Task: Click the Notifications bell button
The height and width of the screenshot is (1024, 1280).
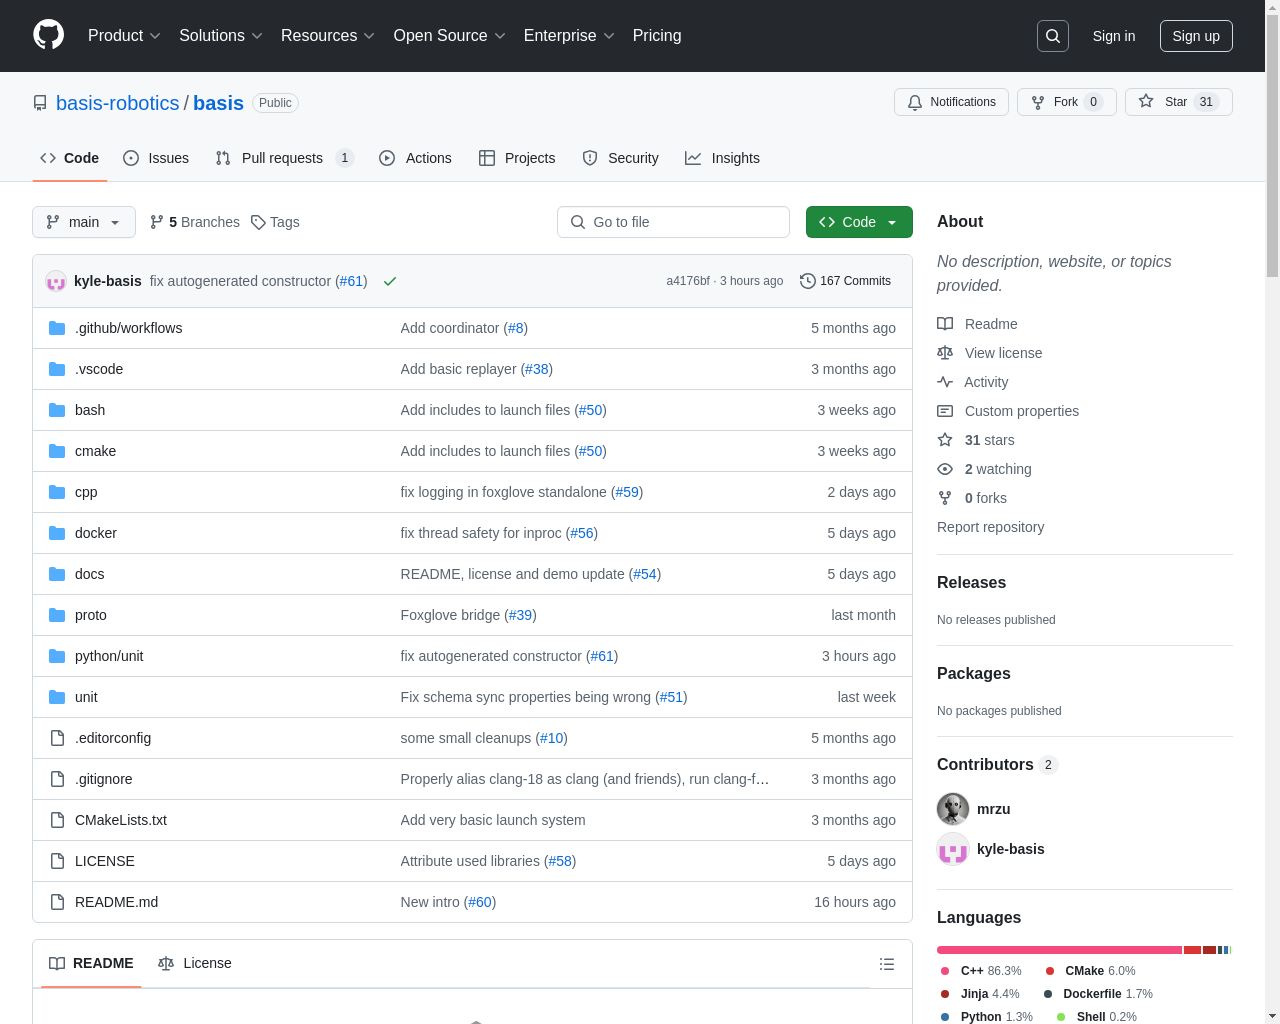Action: pos(951,102)
